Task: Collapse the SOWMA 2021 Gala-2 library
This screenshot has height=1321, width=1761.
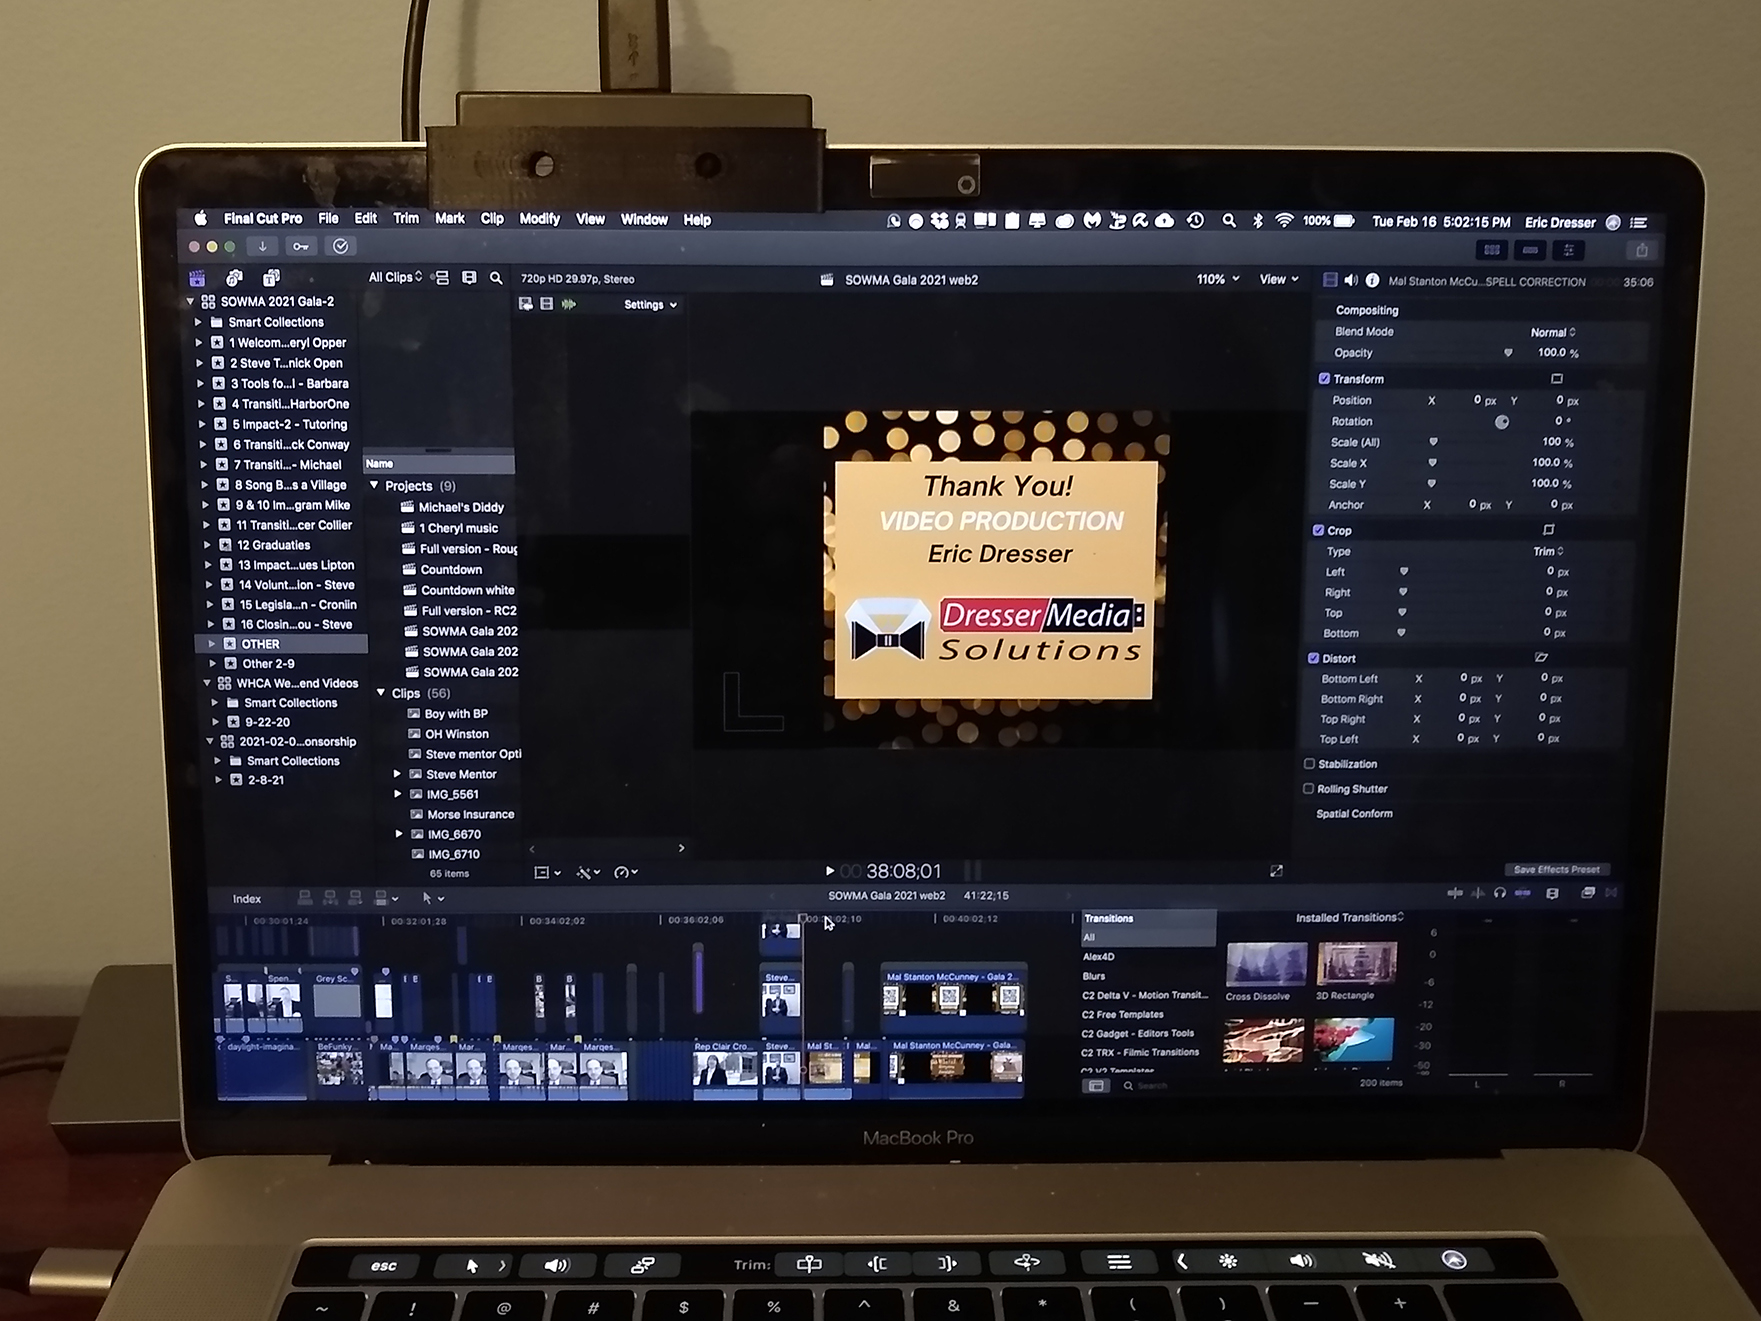Action: (x=190, y=301)
